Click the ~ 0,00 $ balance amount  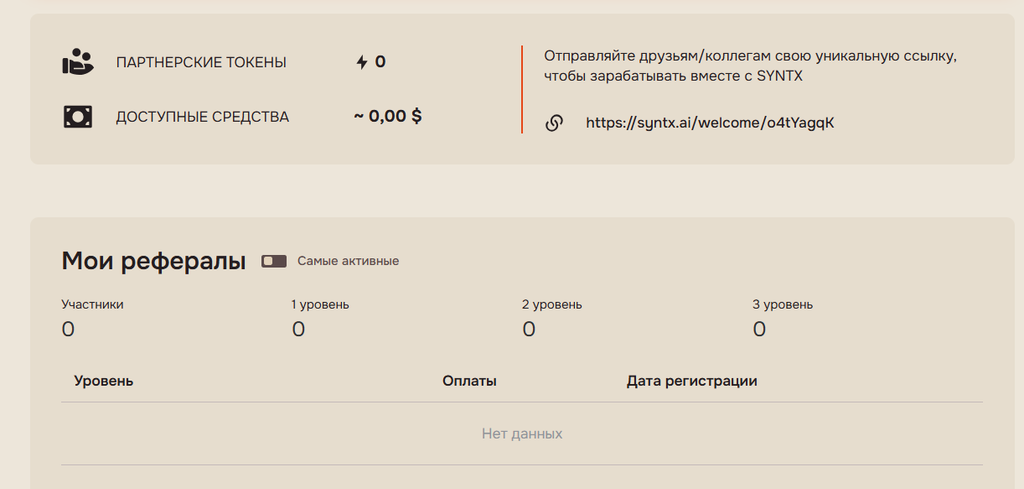[388, 117]
